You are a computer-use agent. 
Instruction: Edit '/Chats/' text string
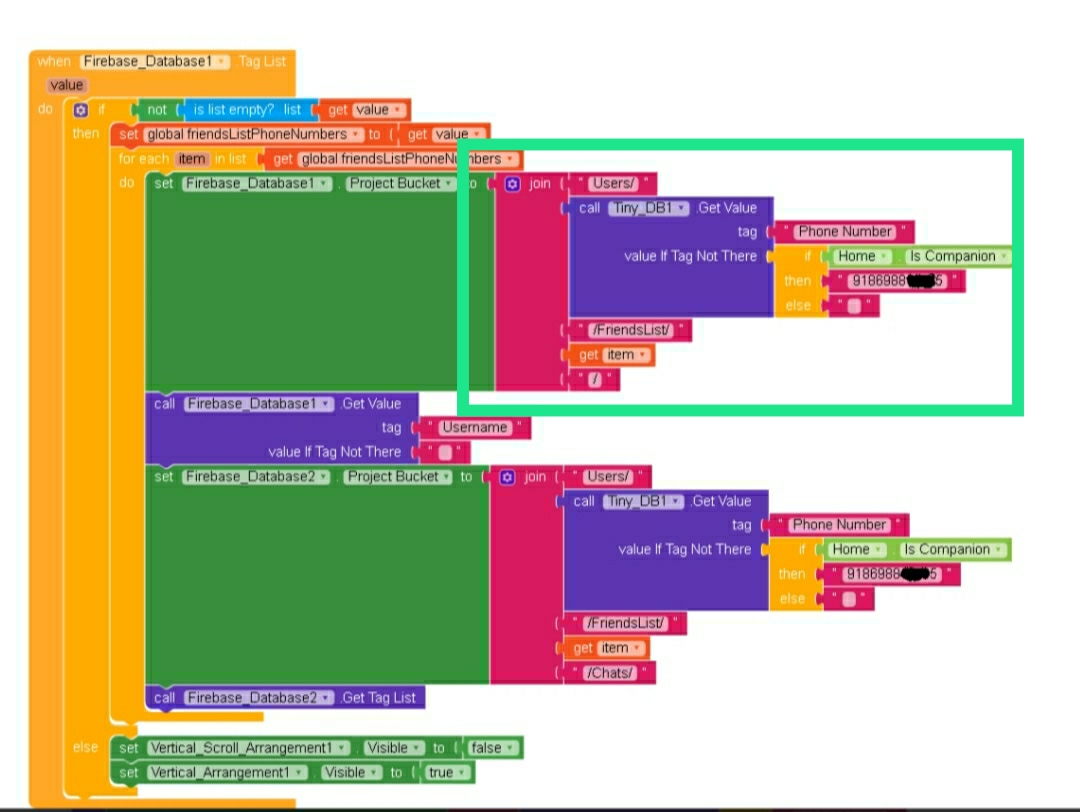pos(610,673)
